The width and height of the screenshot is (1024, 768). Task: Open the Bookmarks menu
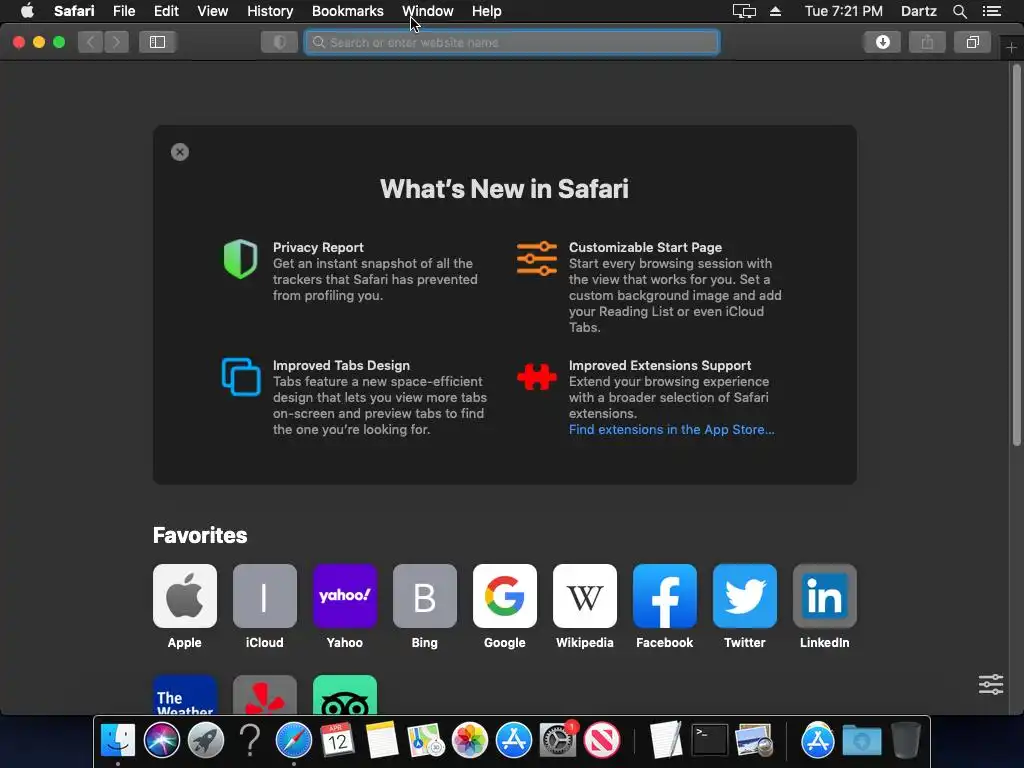pyautogui.click(x=347, y=11)
